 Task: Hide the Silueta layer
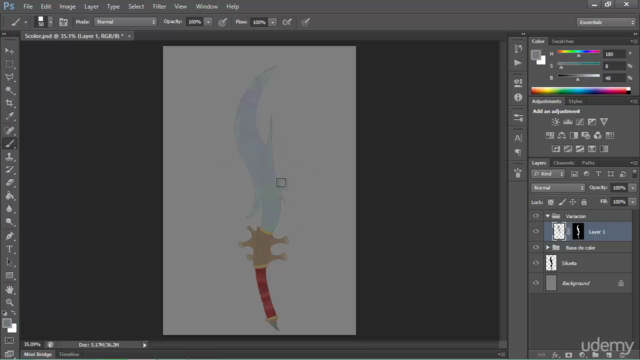(x=536, y=263)
